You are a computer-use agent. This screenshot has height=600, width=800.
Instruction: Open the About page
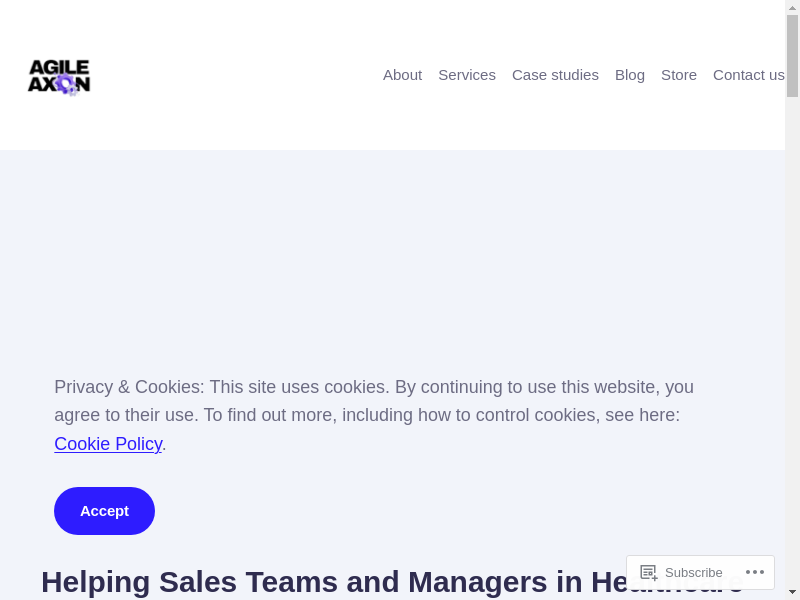(x=402, y=75)
